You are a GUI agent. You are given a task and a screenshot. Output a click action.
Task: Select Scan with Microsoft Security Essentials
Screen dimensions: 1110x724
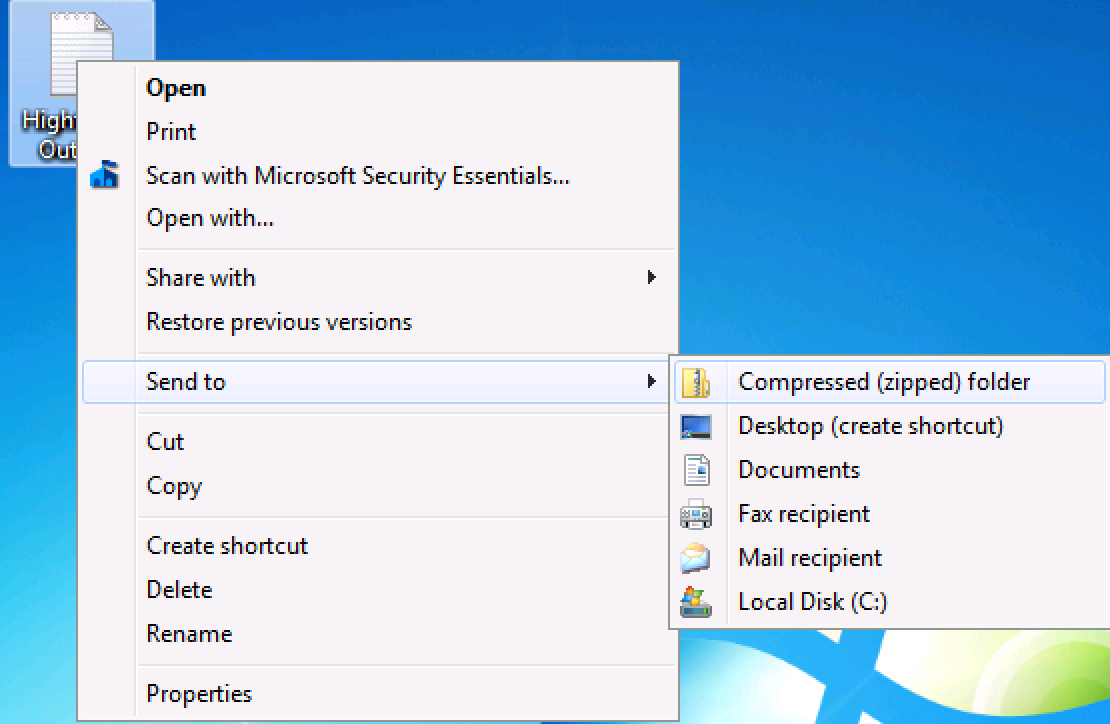[x=379, y=176]
